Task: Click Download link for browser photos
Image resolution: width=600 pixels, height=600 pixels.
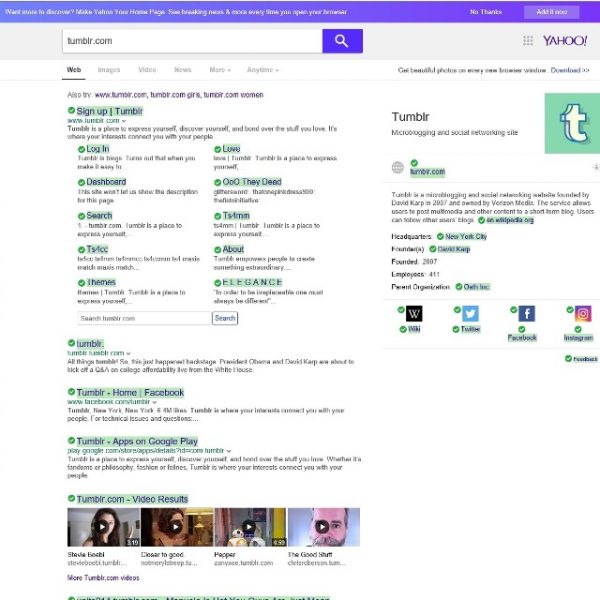Action: tap(569, 70)
